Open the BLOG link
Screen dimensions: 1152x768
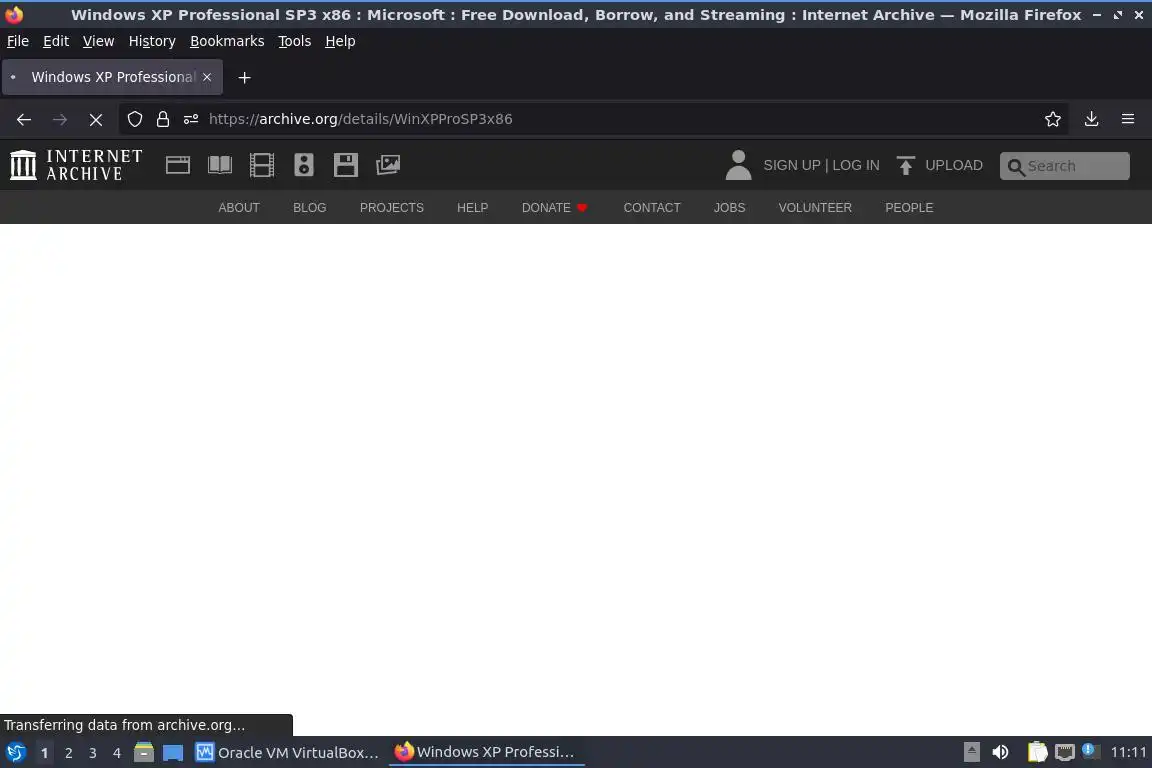coord(309,208)
